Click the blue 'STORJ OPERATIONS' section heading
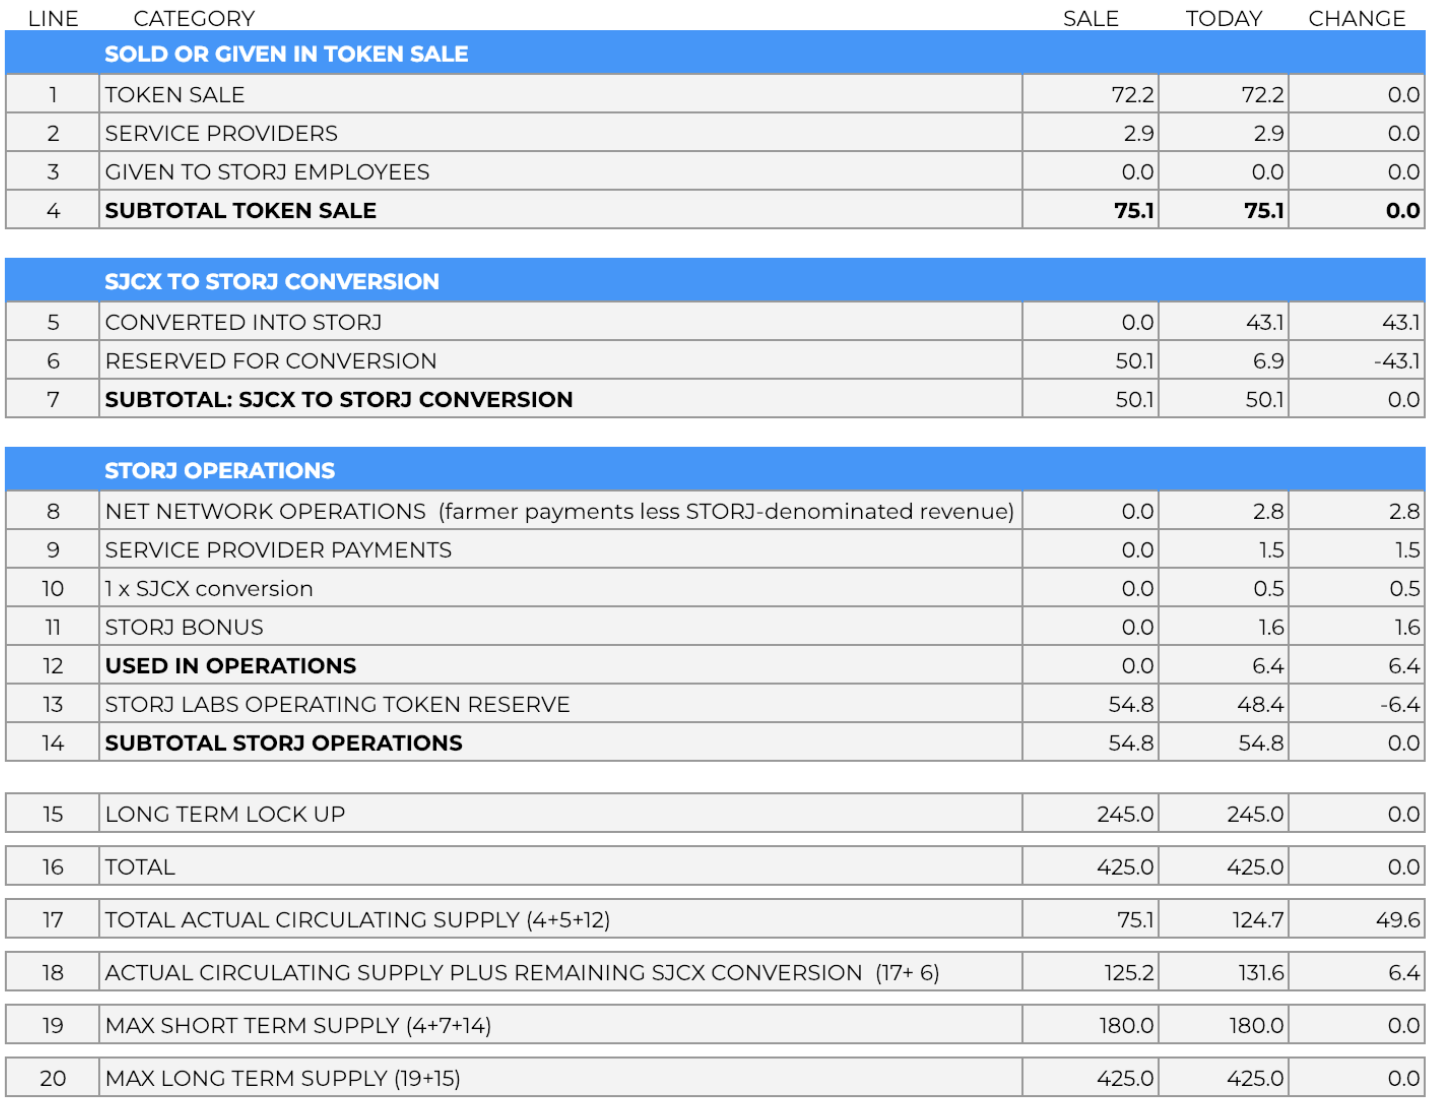The height and width of the screenshot is (1110, 1430). point(220,471)
